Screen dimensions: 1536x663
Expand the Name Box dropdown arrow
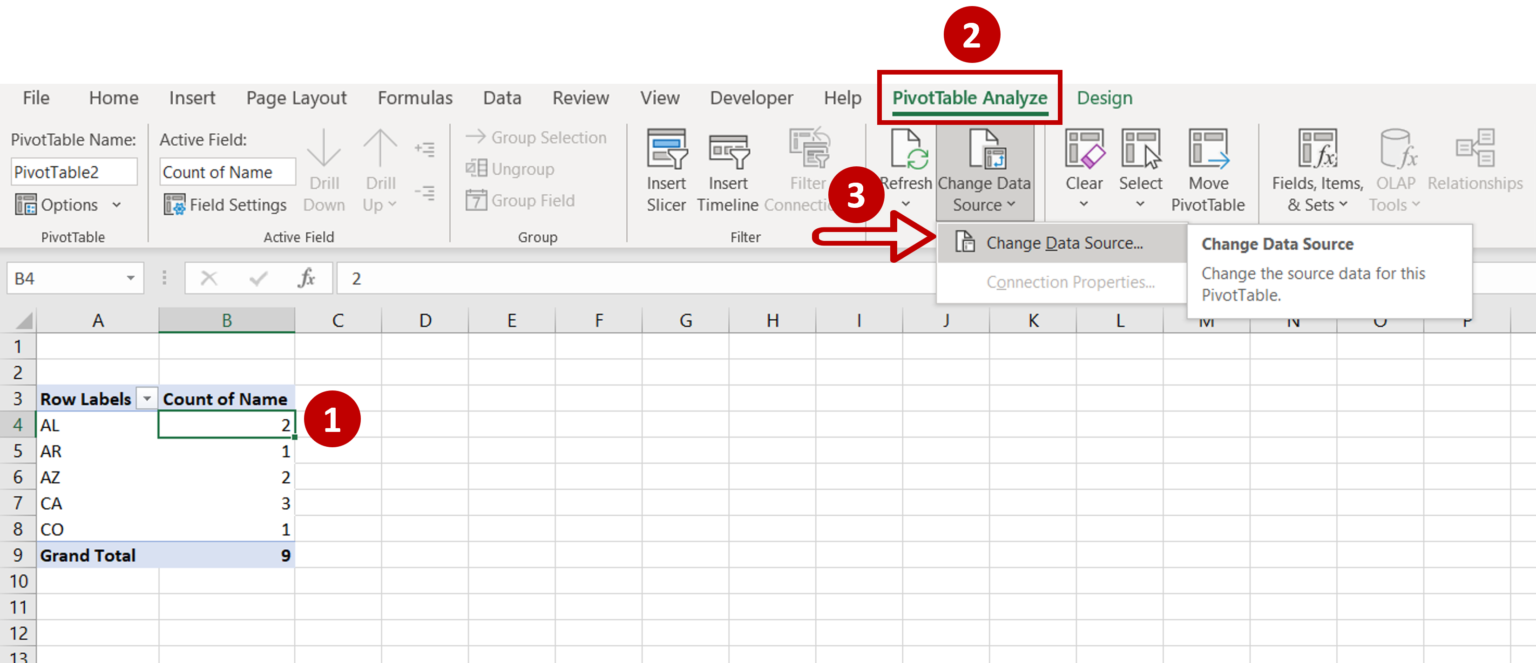[x=130, y=279]
